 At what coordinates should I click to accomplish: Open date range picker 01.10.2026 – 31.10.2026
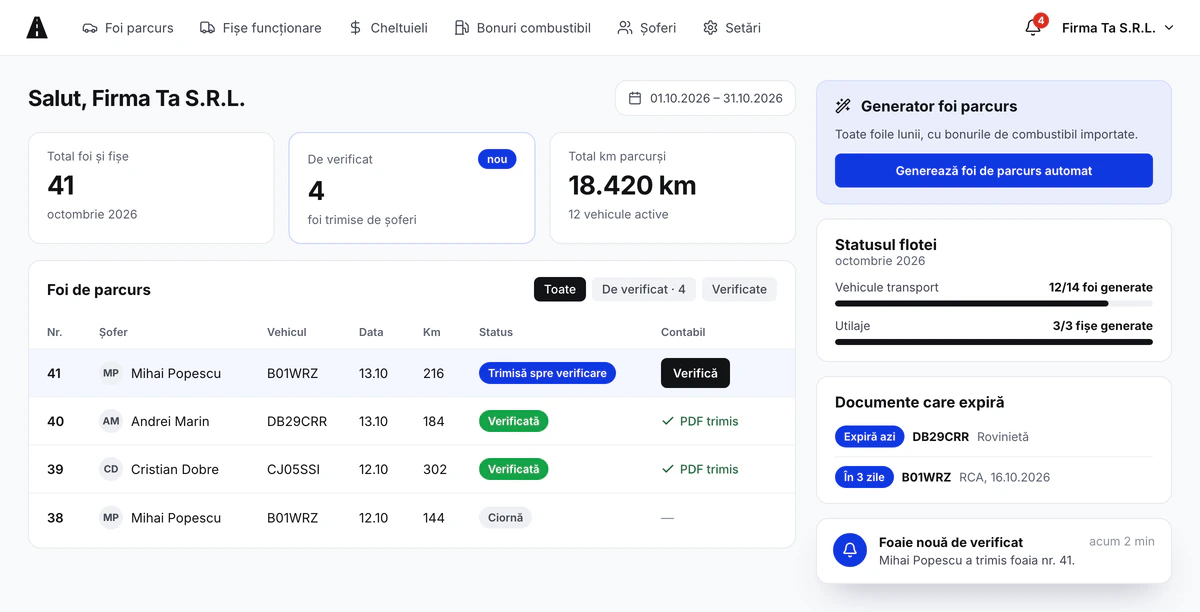click(705, 98)
